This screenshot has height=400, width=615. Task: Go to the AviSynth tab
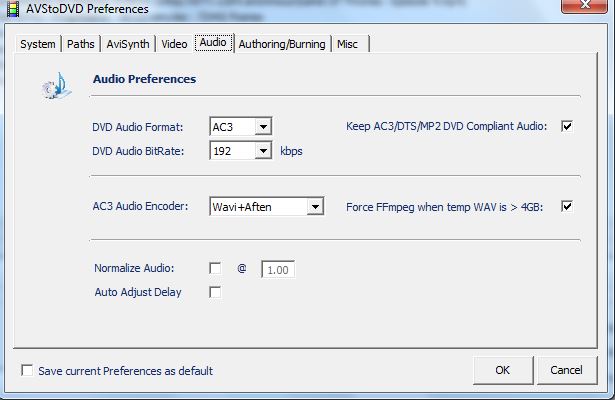pyautogui.click(x=129, y=44)
